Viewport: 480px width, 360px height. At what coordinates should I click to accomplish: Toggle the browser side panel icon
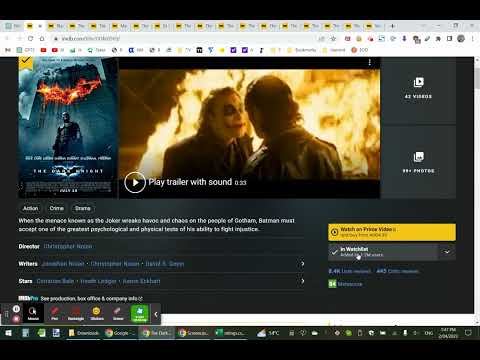tap(449, 39)
